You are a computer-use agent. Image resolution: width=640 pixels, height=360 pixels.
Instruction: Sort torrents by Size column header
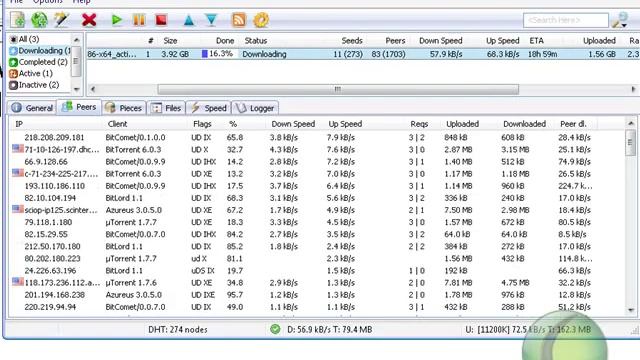(170, 41)
